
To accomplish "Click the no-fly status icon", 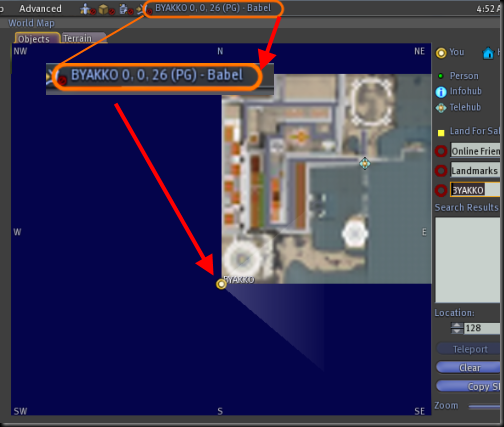I will pos(87,9).
